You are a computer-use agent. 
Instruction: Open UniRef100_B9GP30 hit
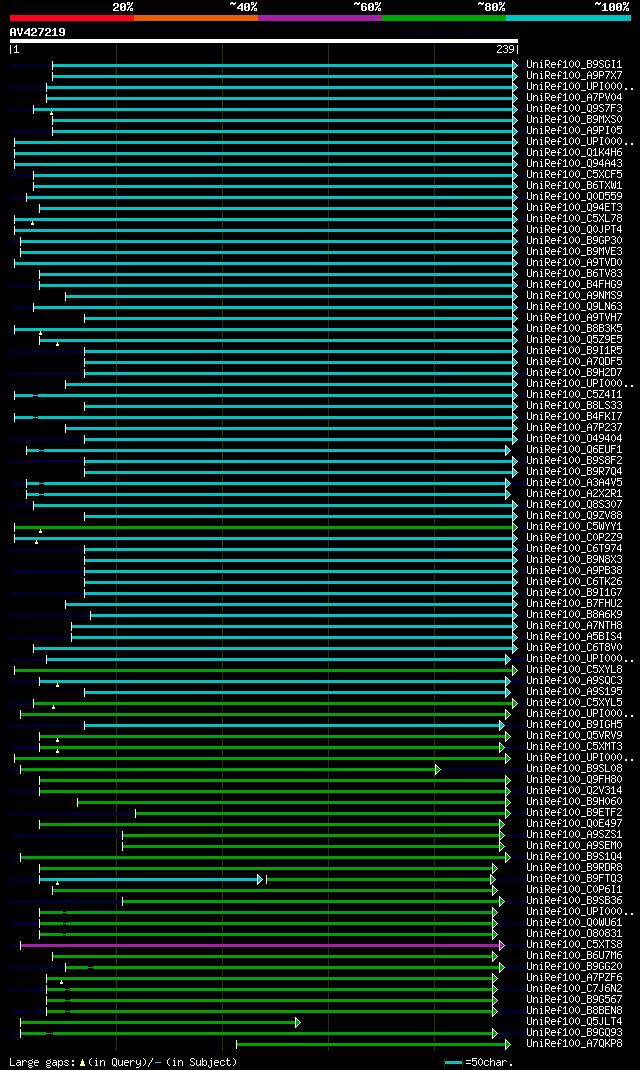(x=574, y=240)
